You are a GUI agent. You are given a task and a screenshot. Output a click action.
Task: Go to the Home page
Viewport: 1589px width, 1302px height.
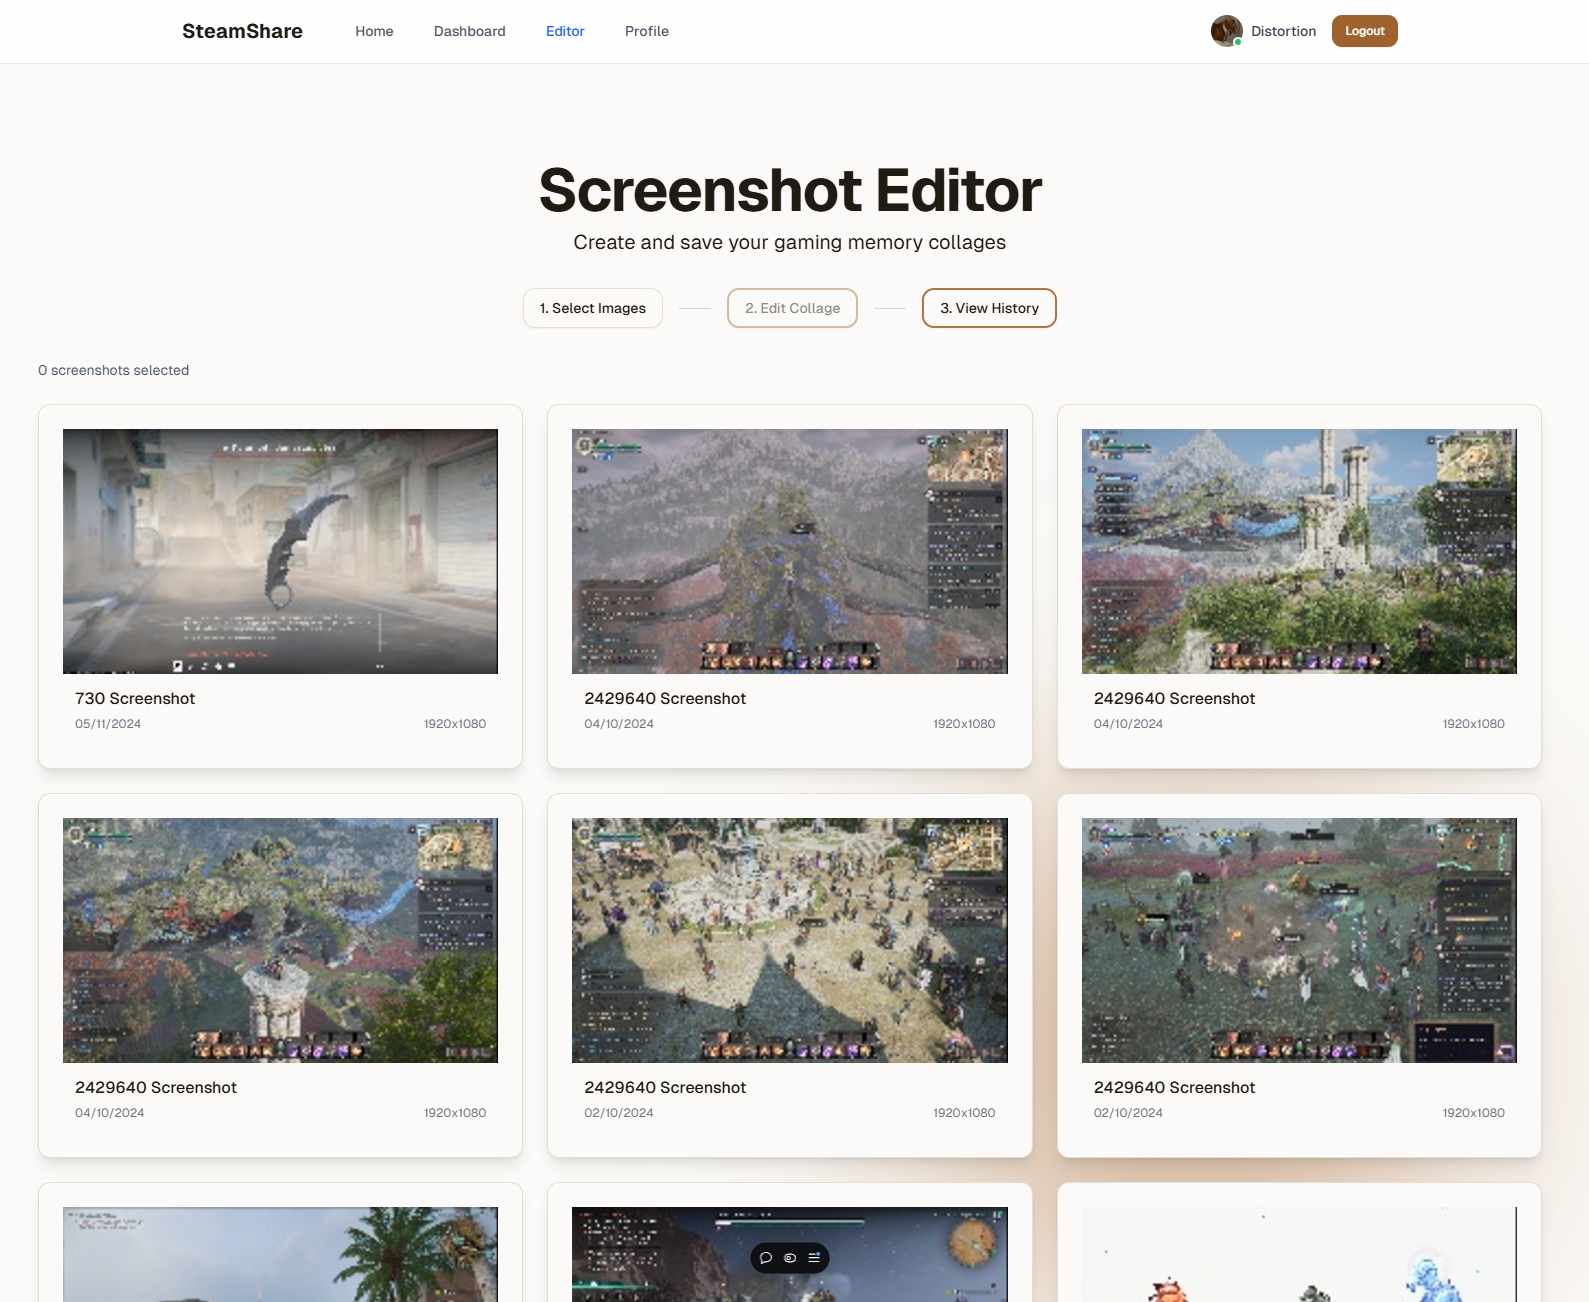[374, 31]
